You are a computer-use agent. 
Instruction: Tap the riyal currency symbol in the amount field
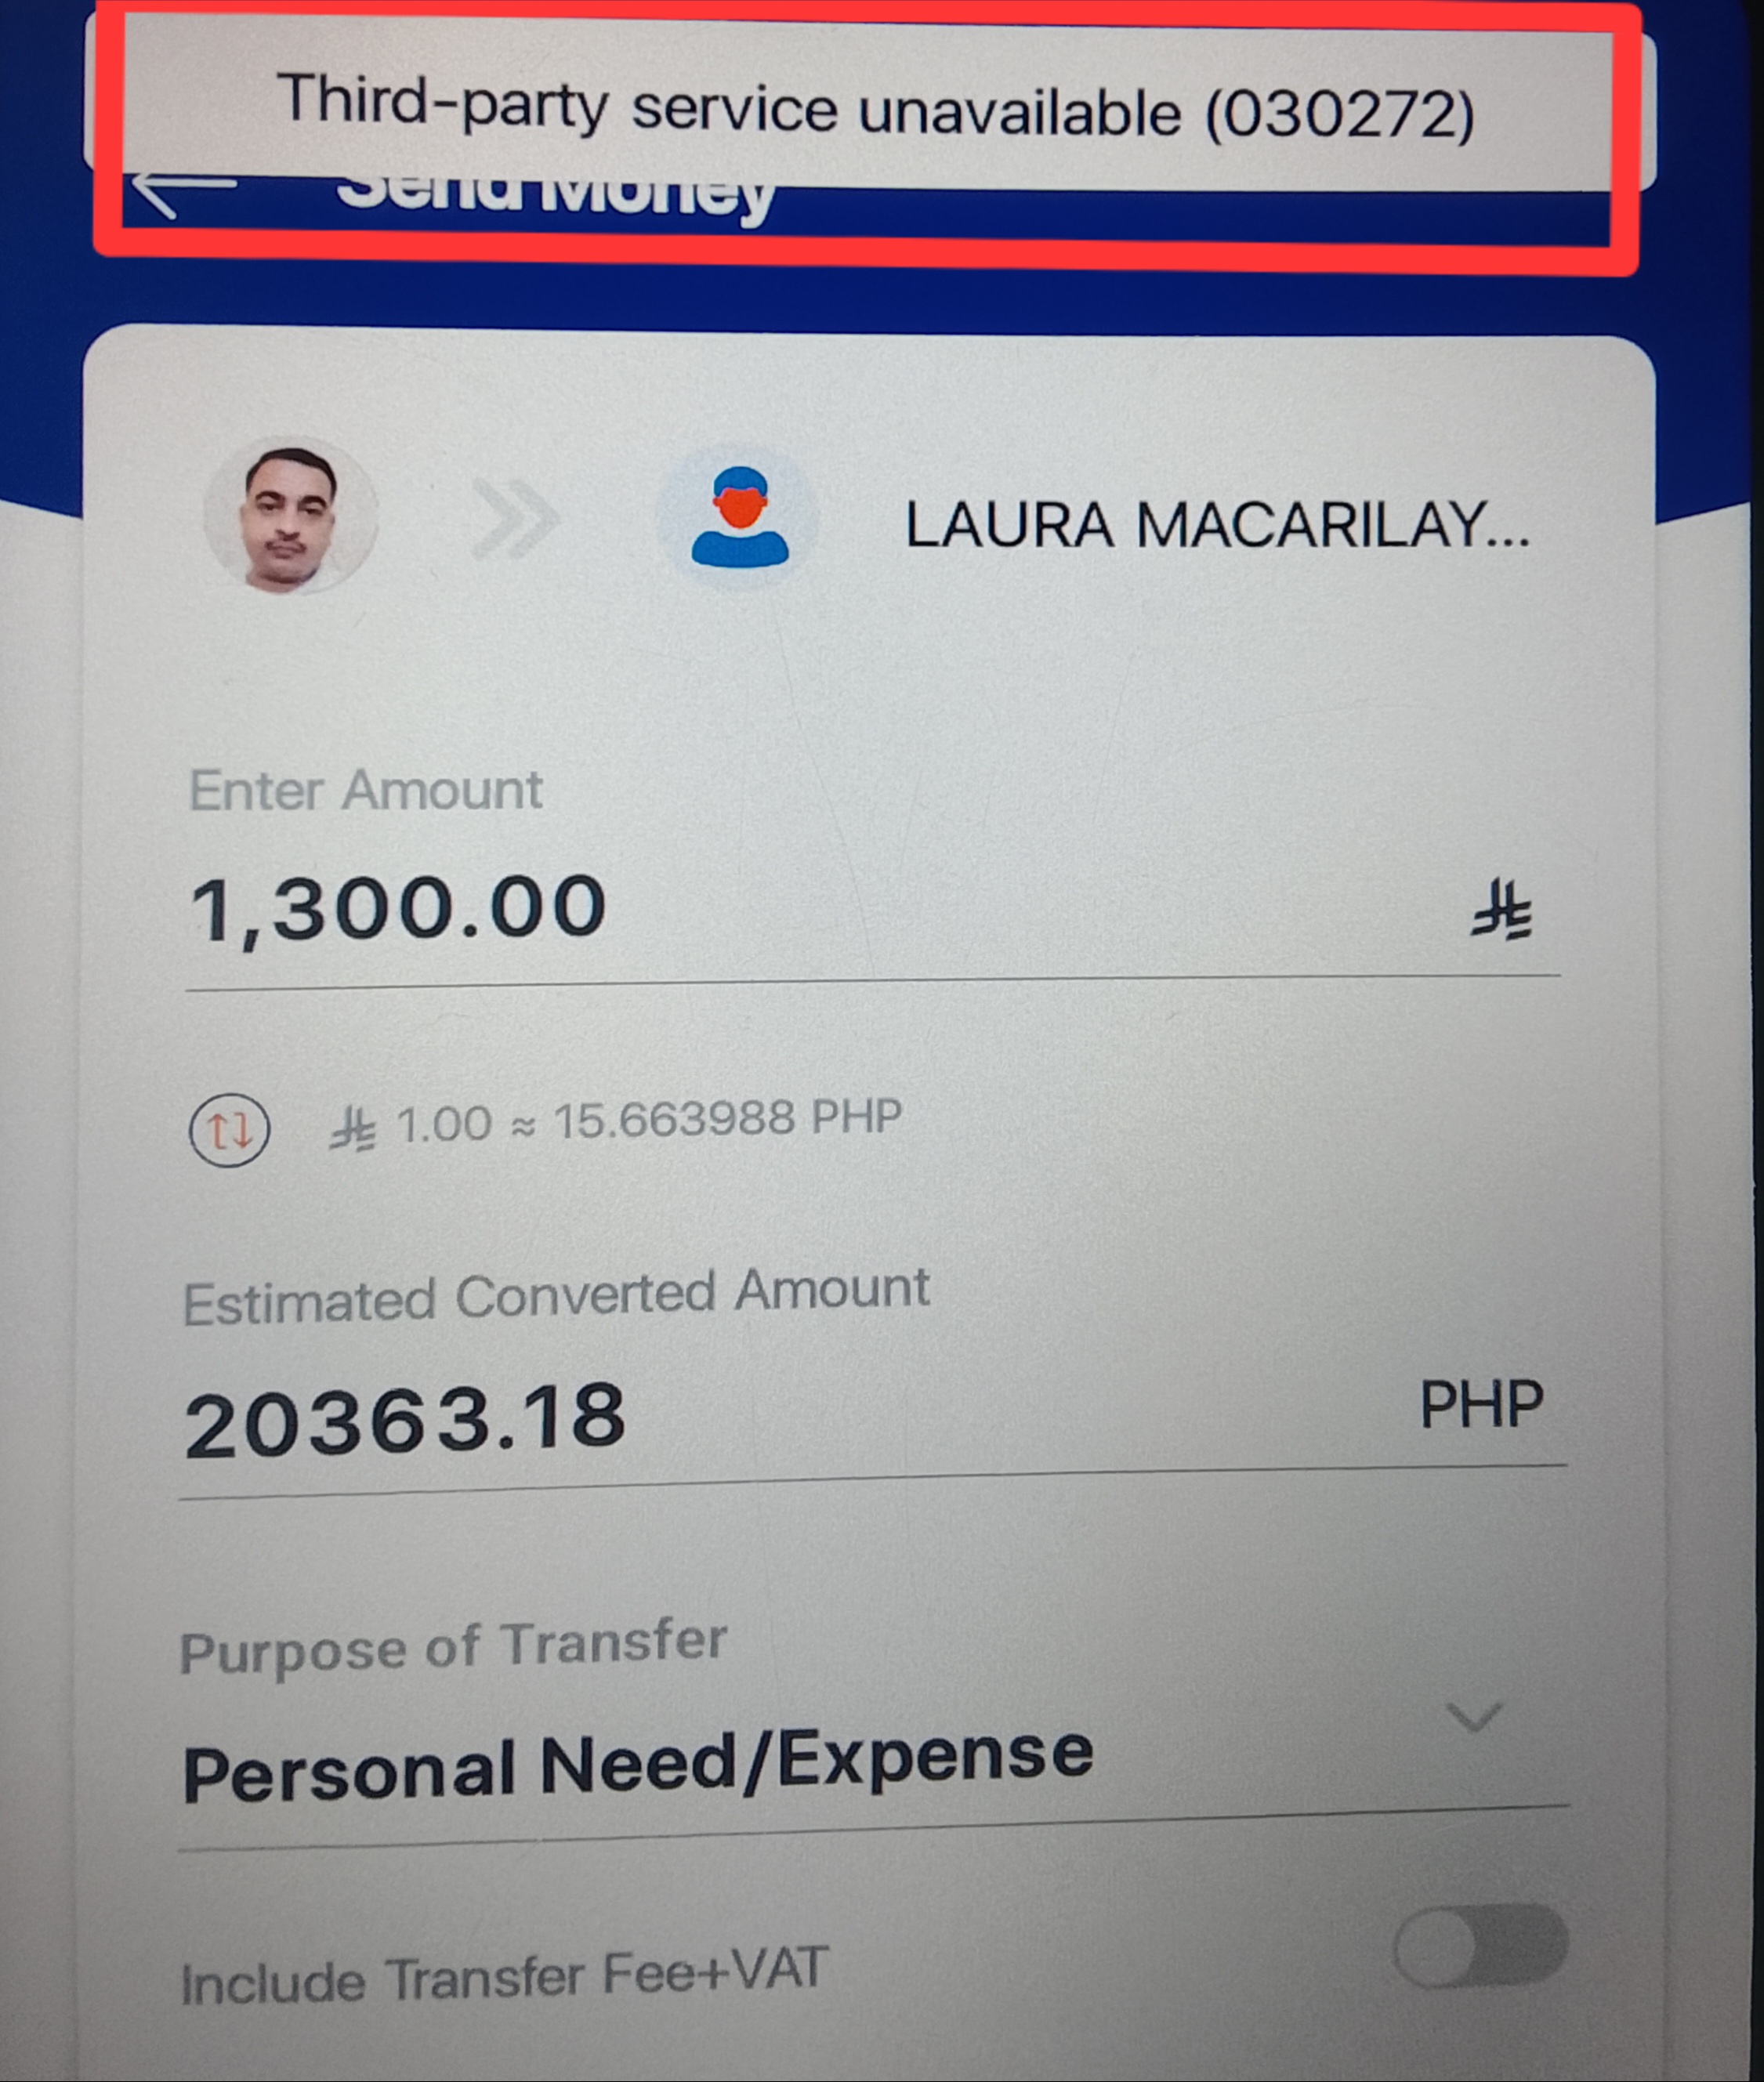coord(1500,909)
